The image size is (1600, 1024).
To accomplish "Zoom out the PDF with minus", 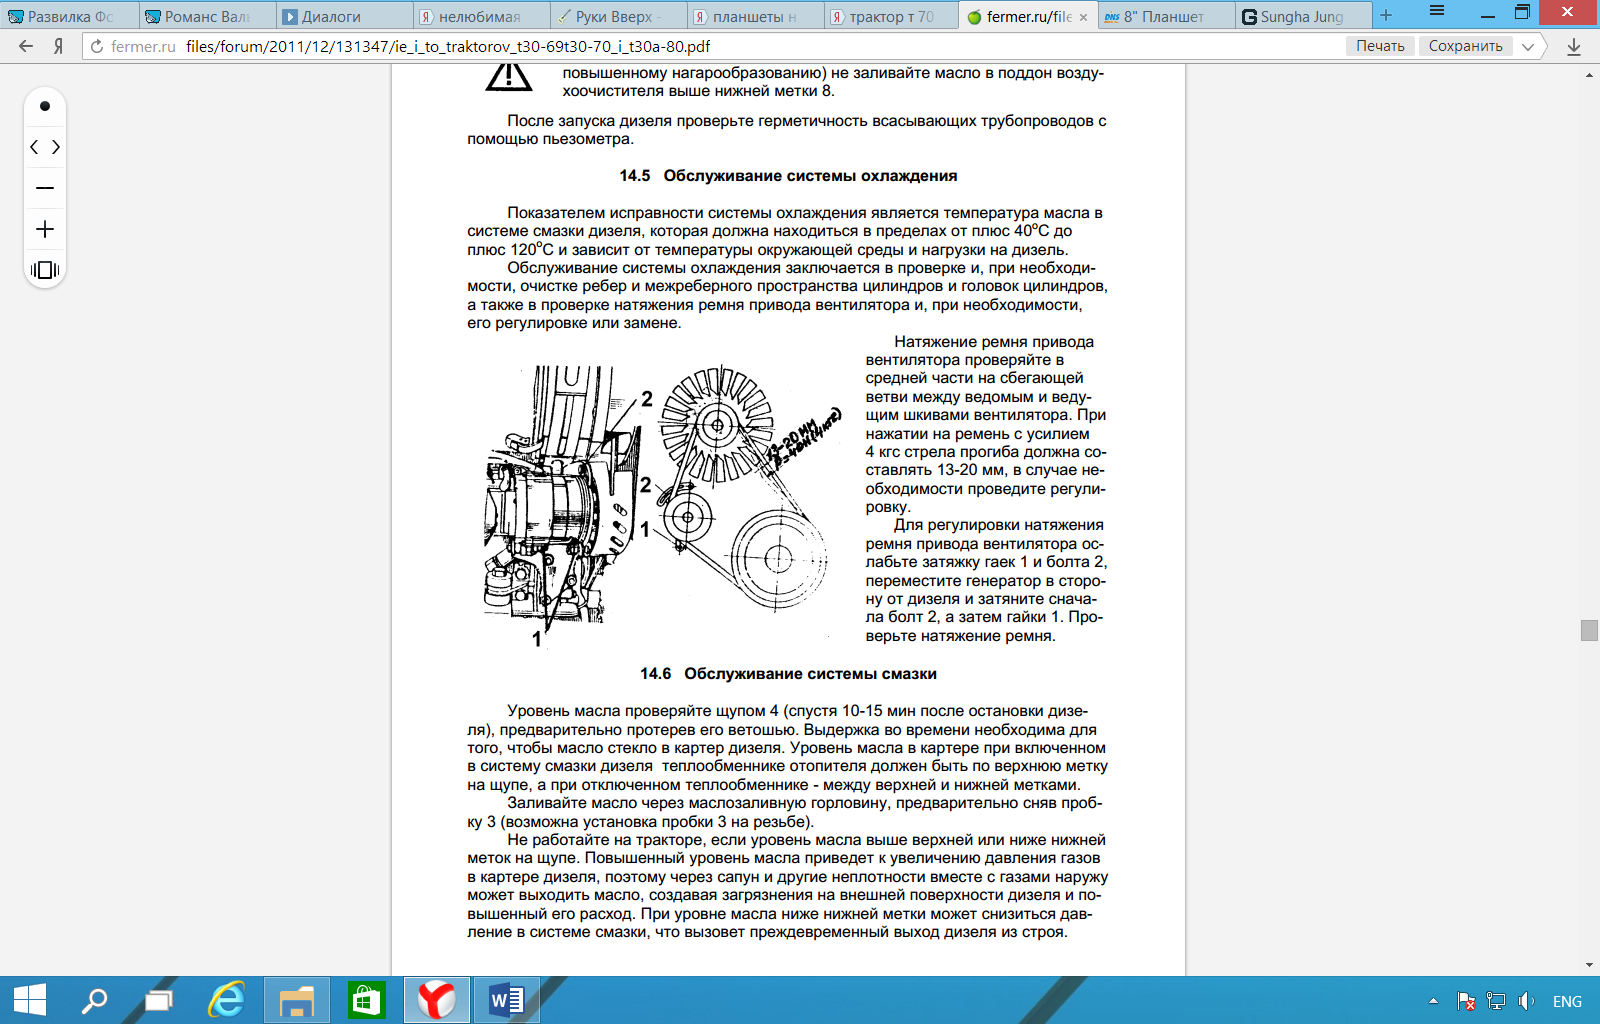I will click(x=45, y=188).
